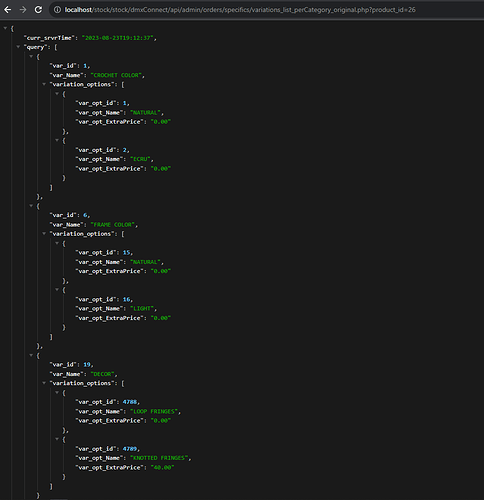Collapse the DECOR variation object
The height and width of the screenshot is (500, 484).
31,355
